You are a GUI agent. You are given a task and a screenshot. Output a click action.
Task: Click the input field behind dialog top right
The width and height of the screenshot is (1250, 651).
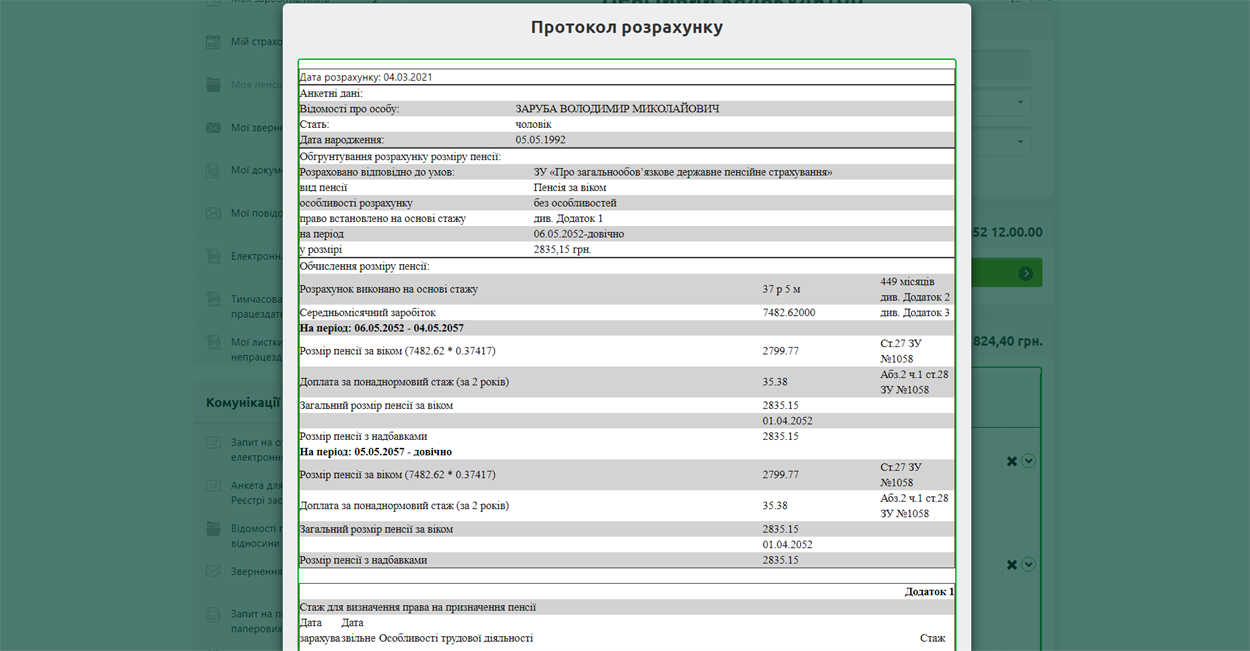(1001, 65)
